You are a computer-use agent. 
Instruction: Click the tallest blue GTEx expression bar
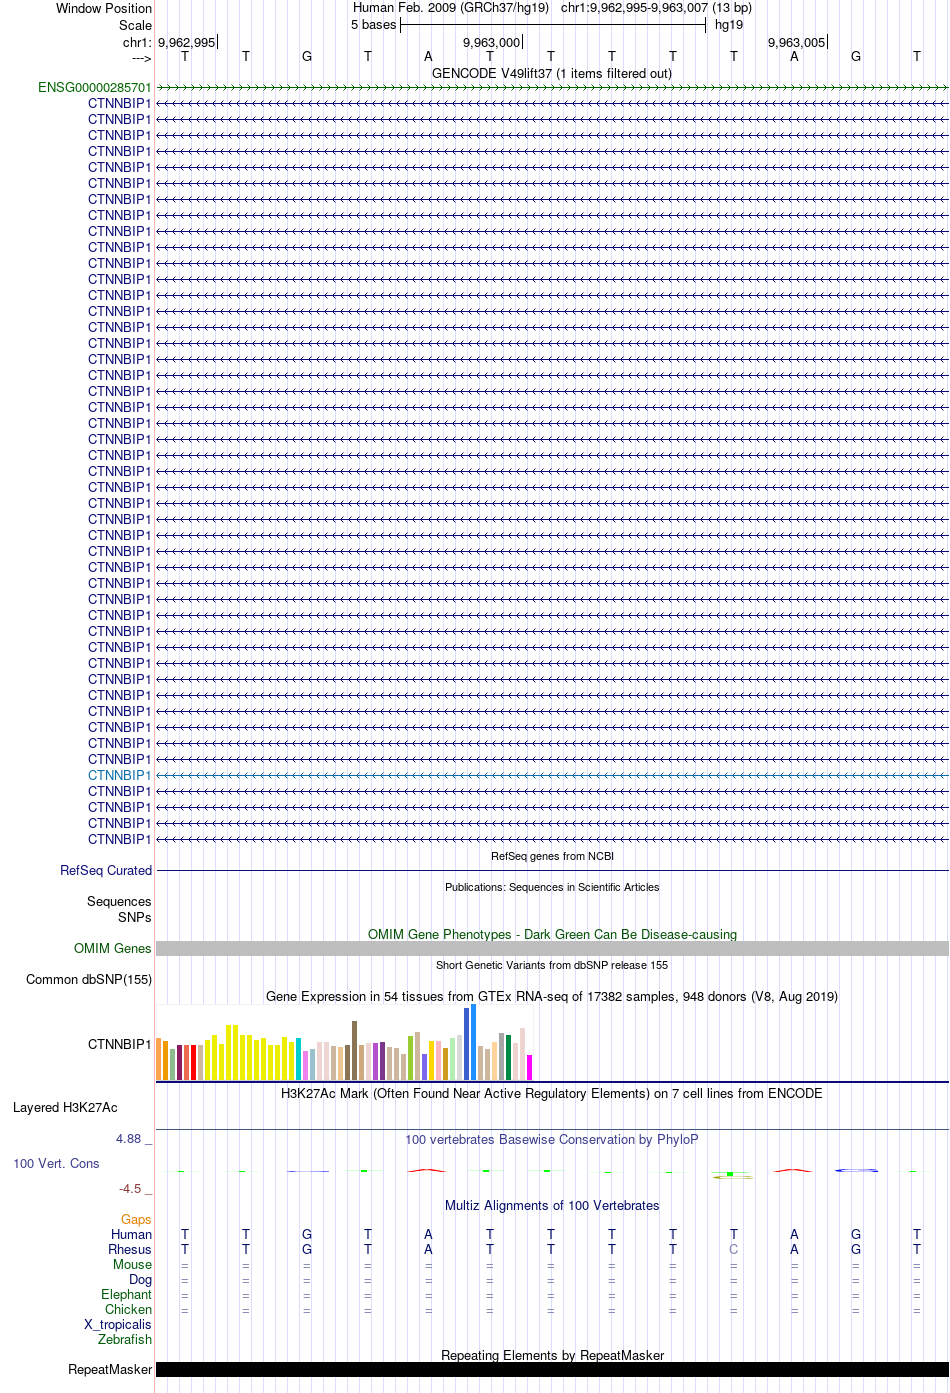coord(474,1042)
